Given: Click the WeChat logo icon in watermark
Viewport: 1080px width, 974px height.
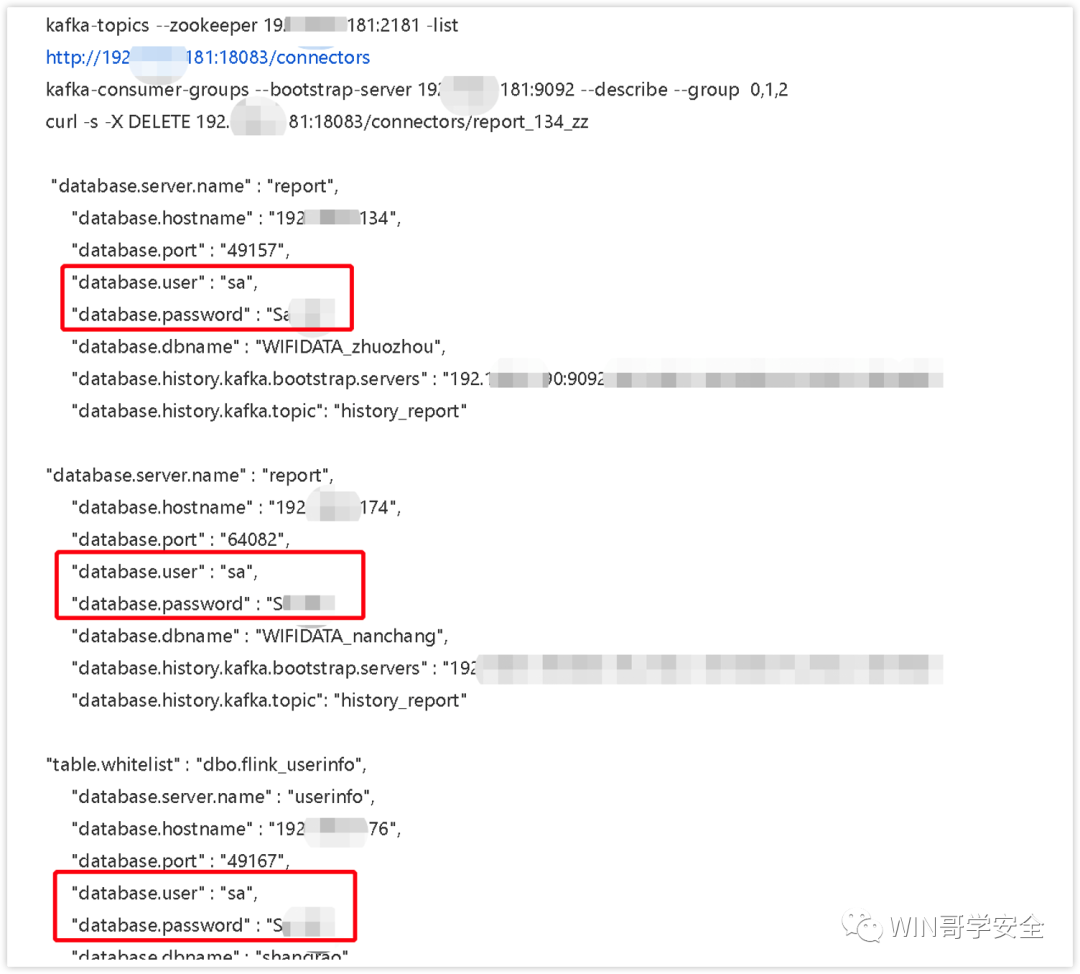Looking at the screenshot, I should [x=862, y=926].
